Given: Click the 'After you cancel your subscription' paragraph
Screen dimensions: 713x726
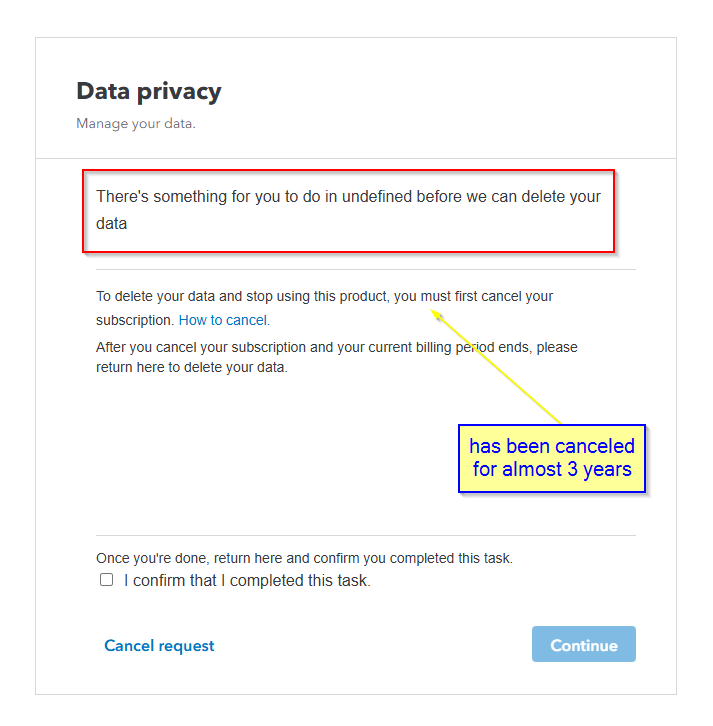Looking at the screenshot, I should tap(336, 357).
